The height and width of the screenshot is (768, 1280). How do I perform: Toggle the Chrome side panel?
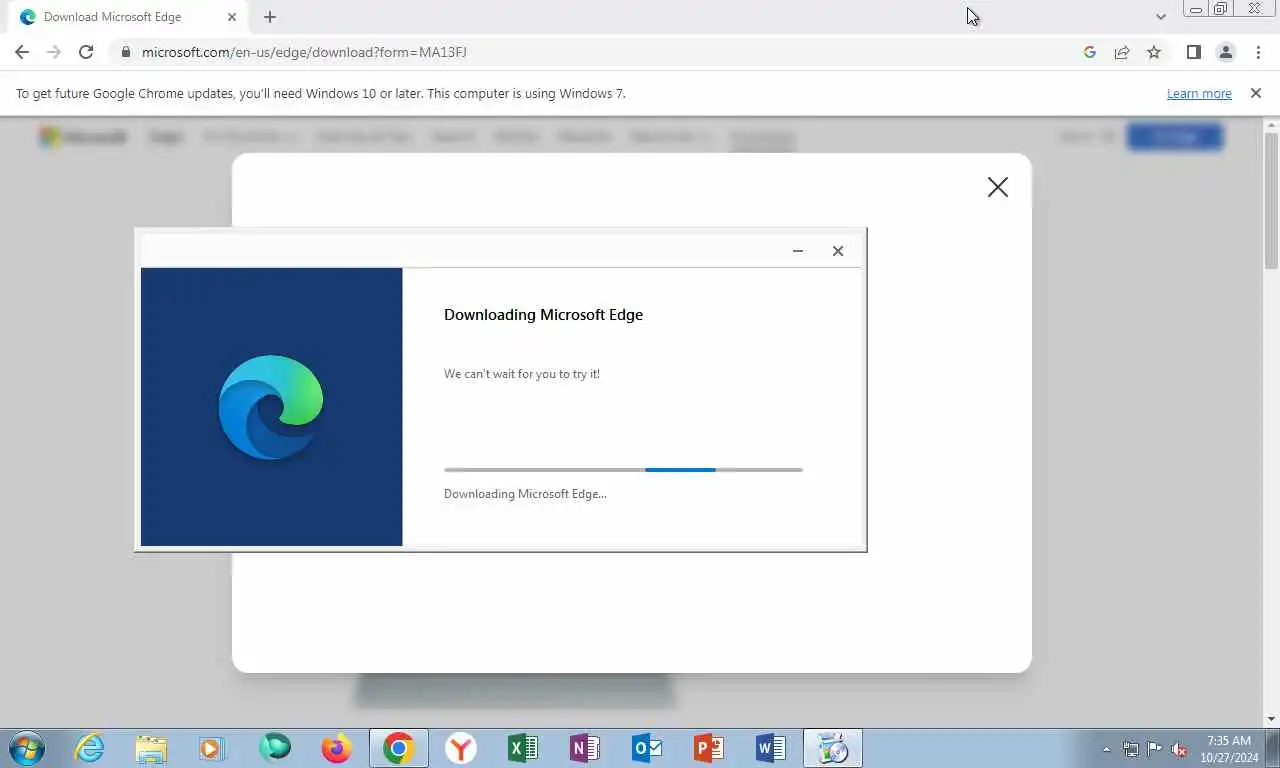click(x=1193, y=52)
